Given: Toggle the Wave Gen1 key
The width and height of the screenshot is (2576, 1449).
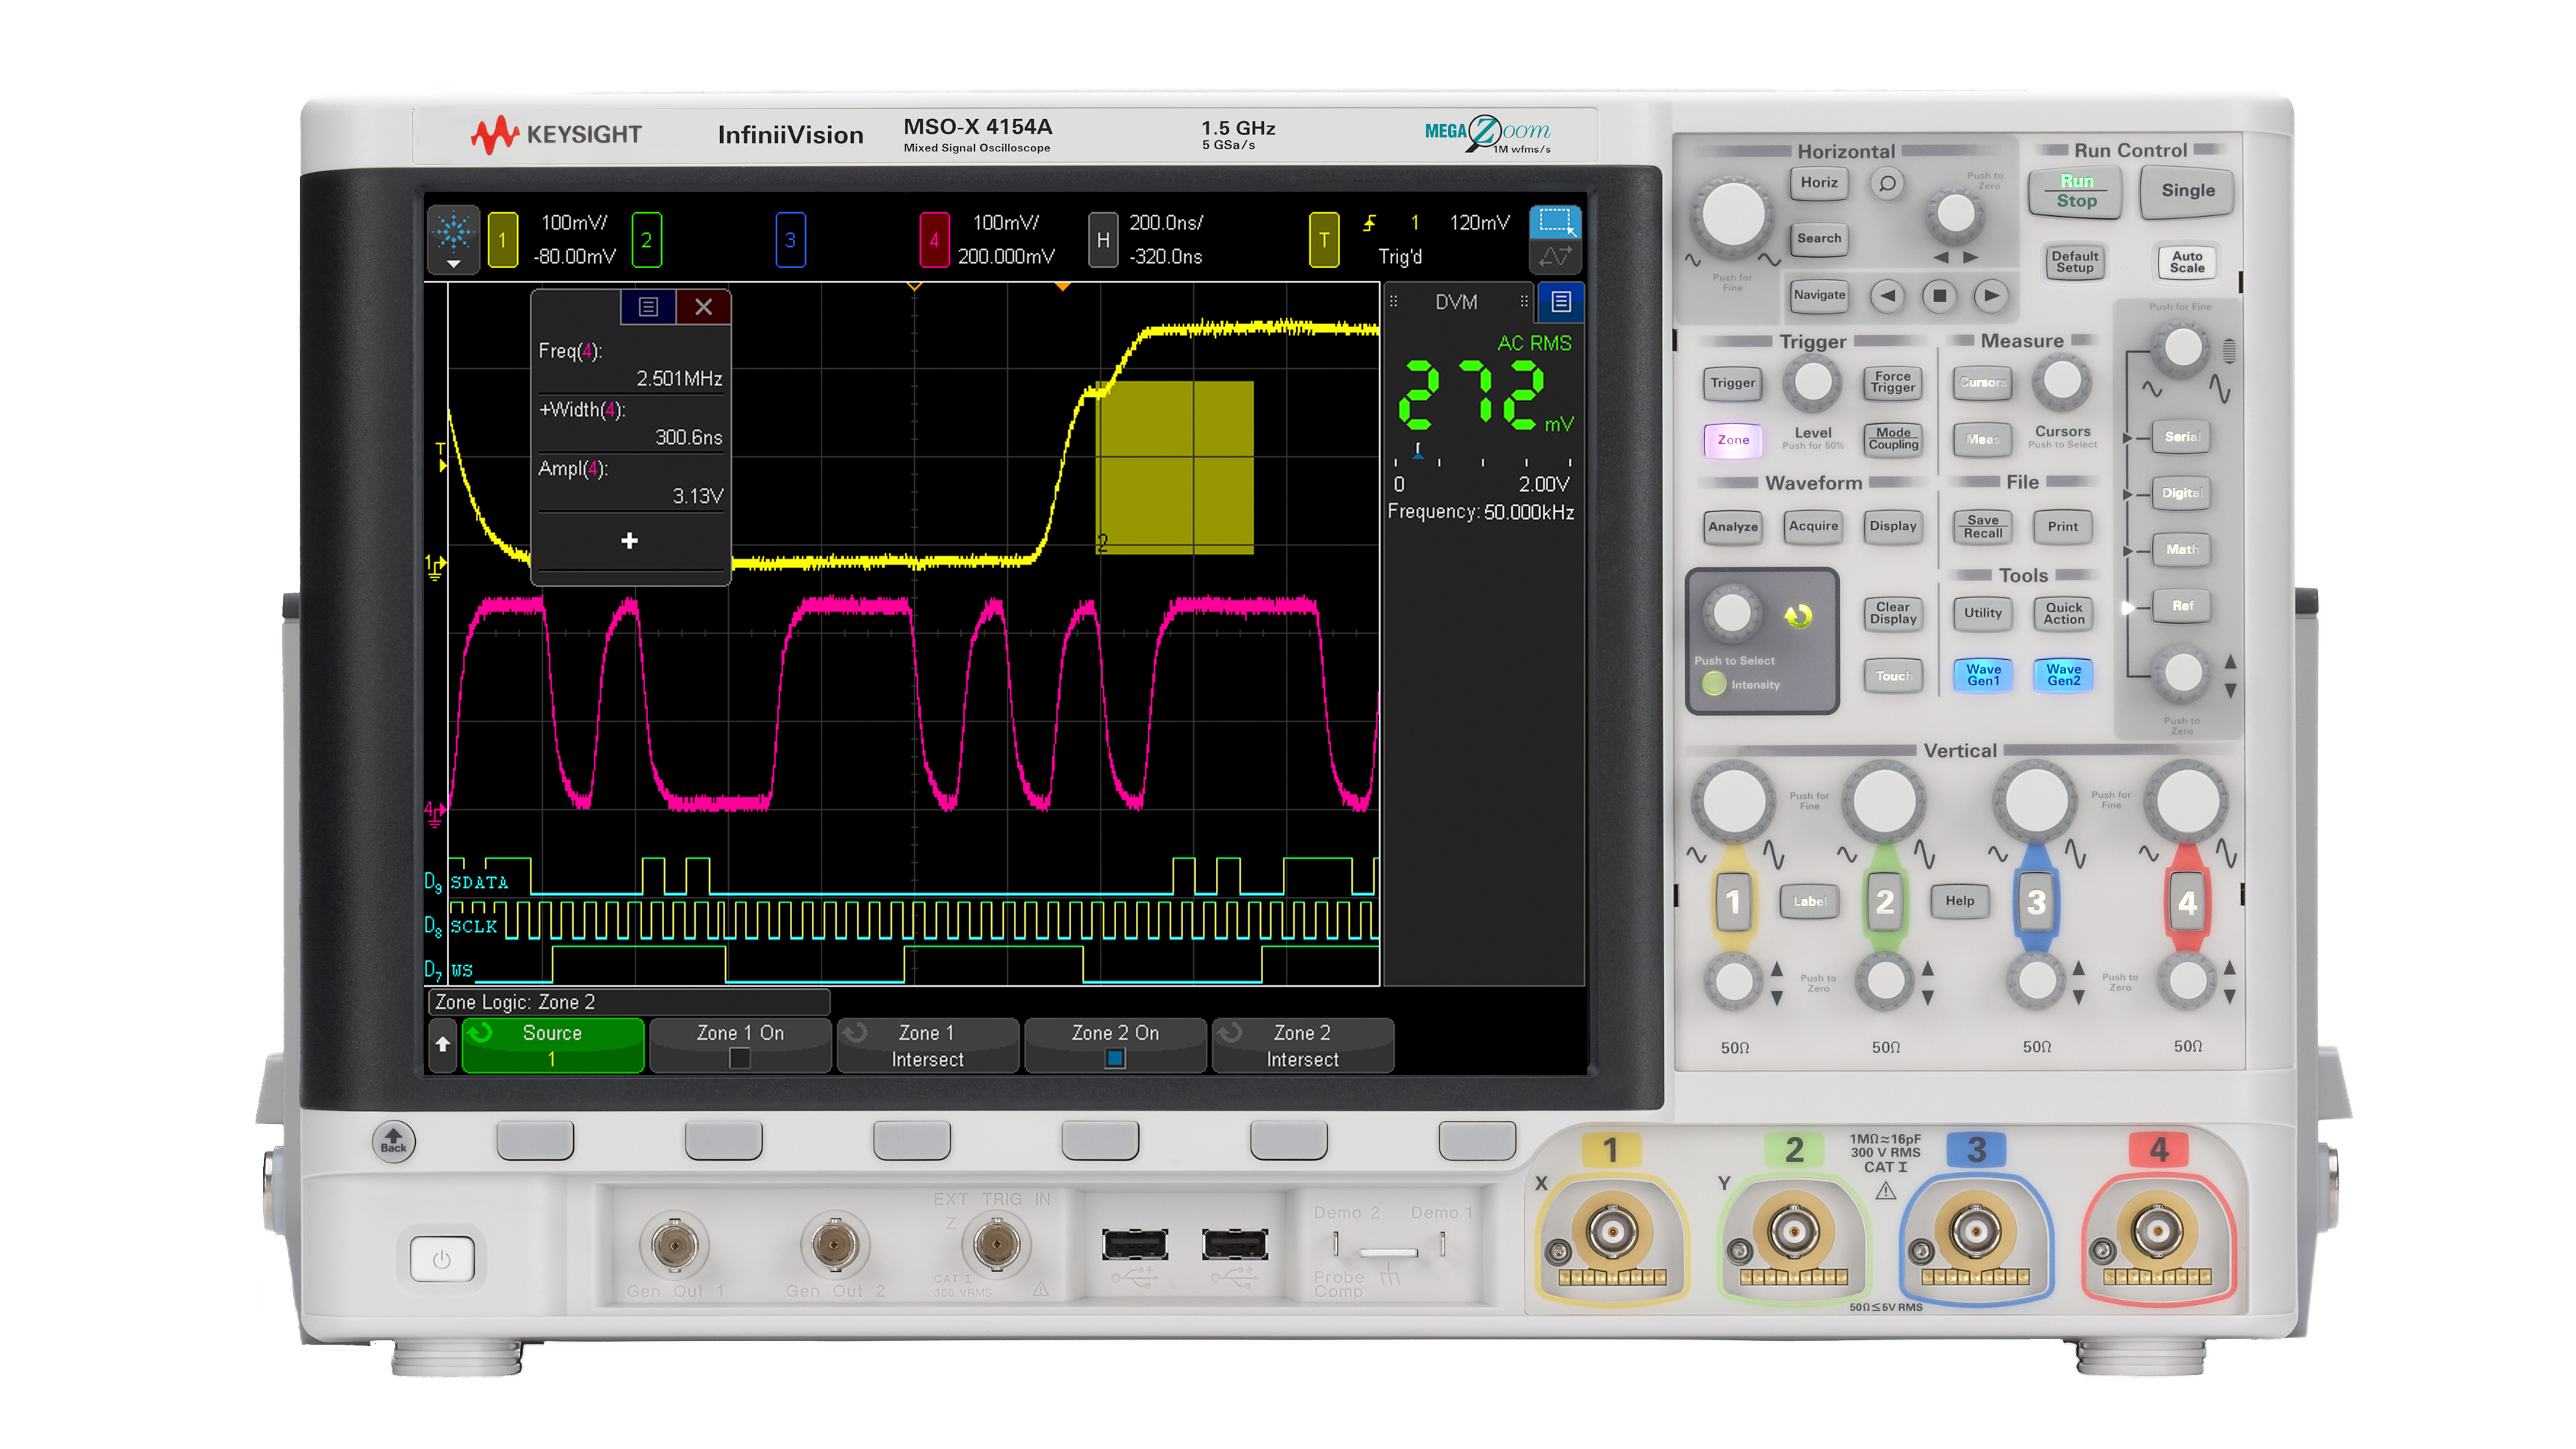Looking at the screenshot, I should click(1982, 676).
